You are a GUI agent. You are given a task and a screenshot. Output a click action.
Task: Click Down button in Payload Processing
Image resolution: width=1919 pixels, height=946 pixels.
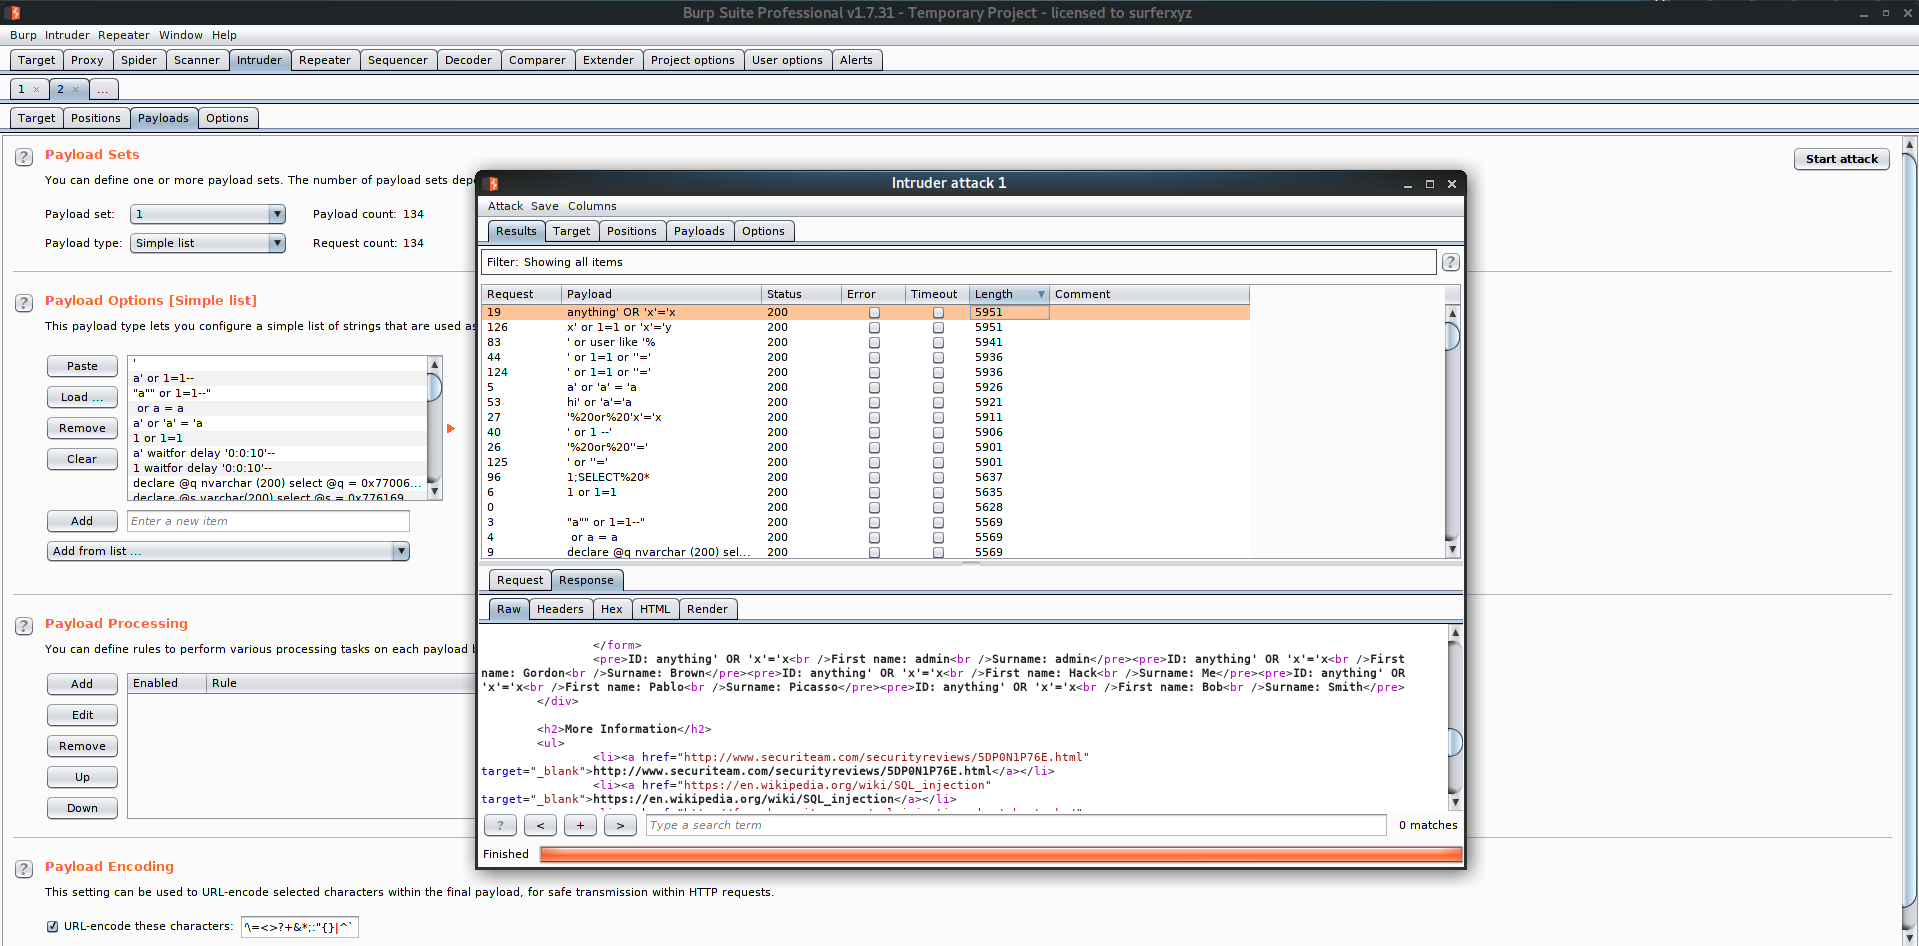(x=82, y=808)
